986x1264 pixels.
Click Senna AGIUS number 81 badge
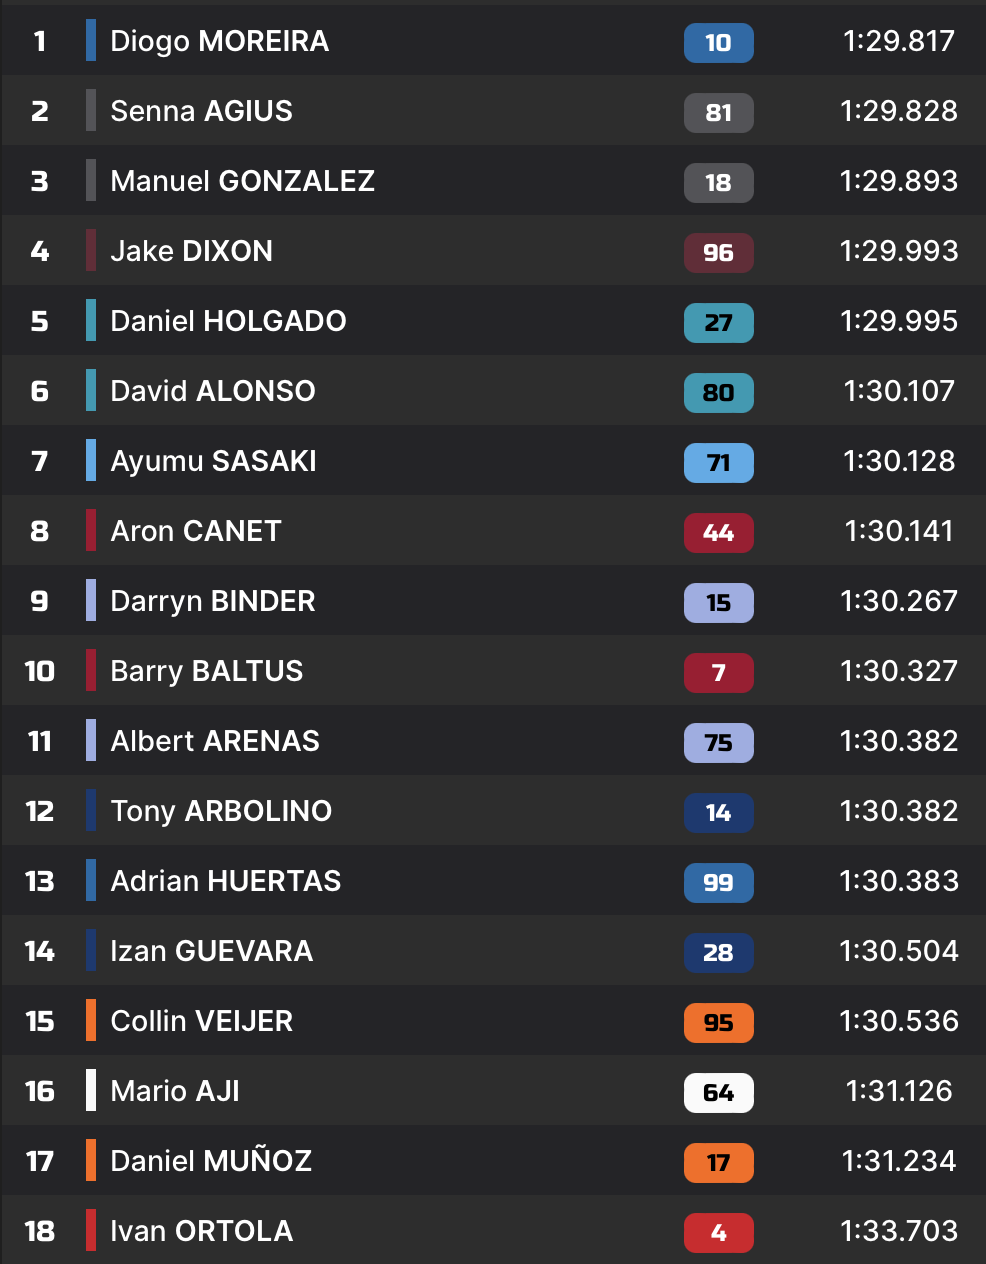(x=718, y=113)
